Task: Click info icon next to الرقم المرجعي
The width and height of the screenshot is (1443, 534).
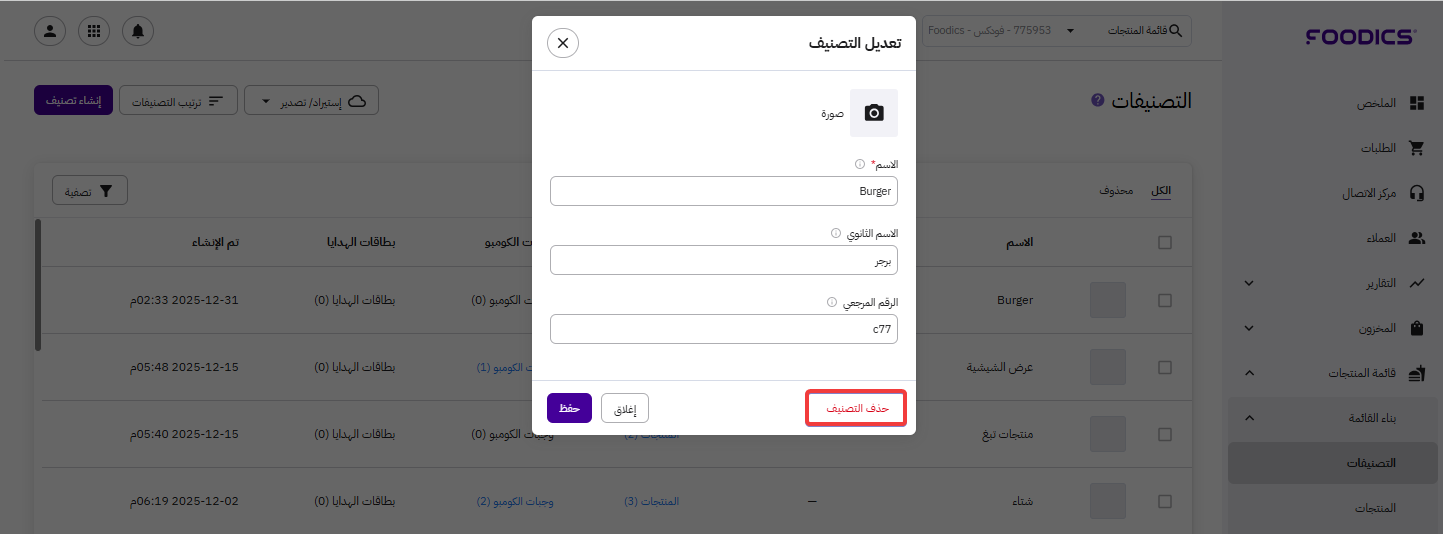Action: [x=832, y=302]
